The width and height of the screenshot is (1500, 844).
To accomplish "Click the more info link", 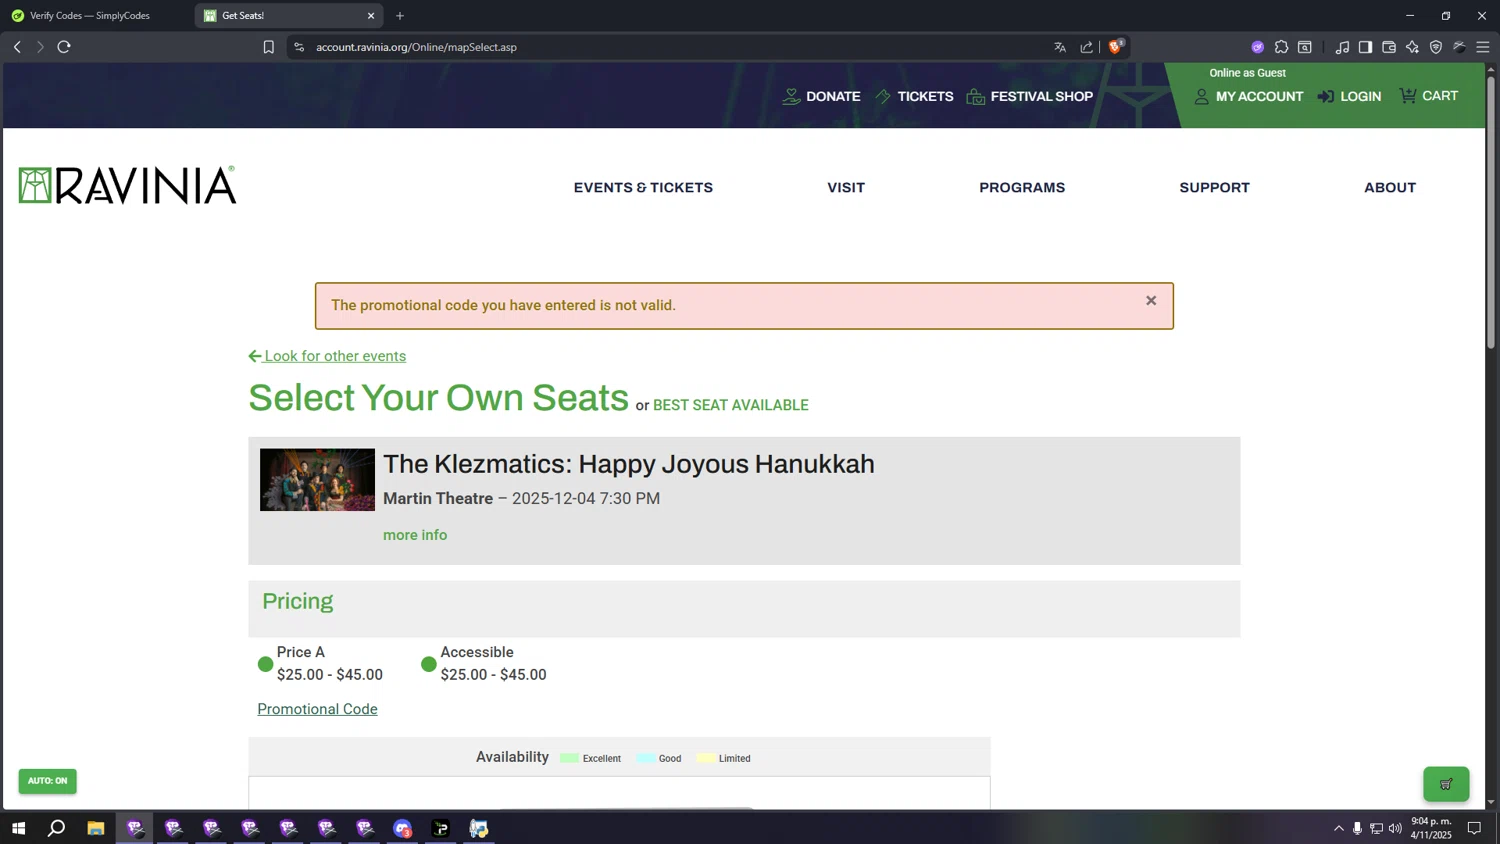I will (x=415, y=535).
